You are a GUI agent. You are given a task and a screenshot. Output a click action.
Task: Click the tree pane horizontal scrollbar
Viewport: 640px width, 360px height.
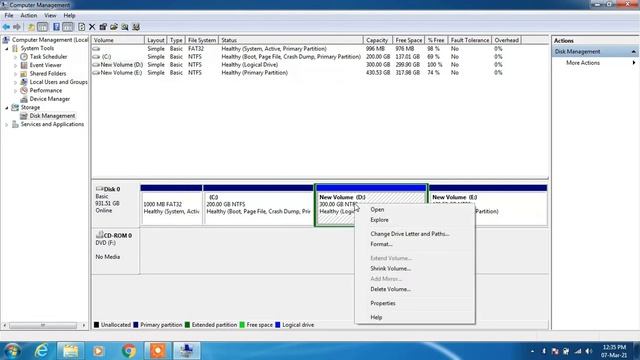pyautogui.click(x=43, y=325)
